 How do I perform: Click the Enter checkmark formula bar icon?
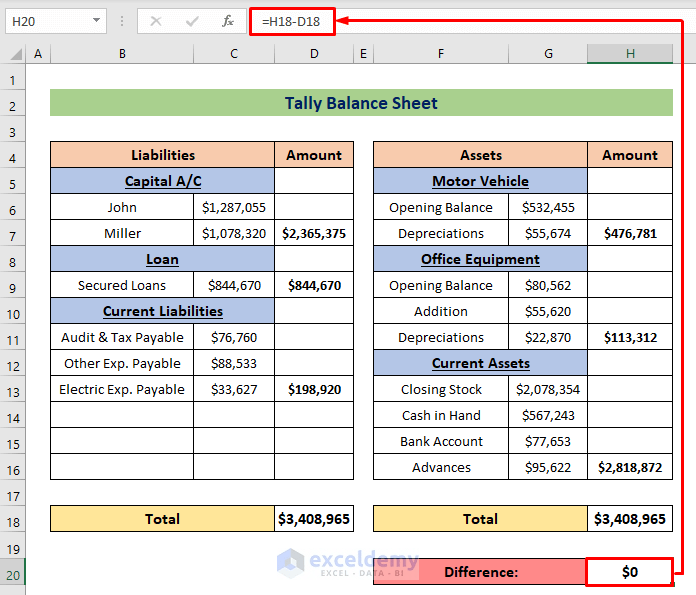(192, 21)
